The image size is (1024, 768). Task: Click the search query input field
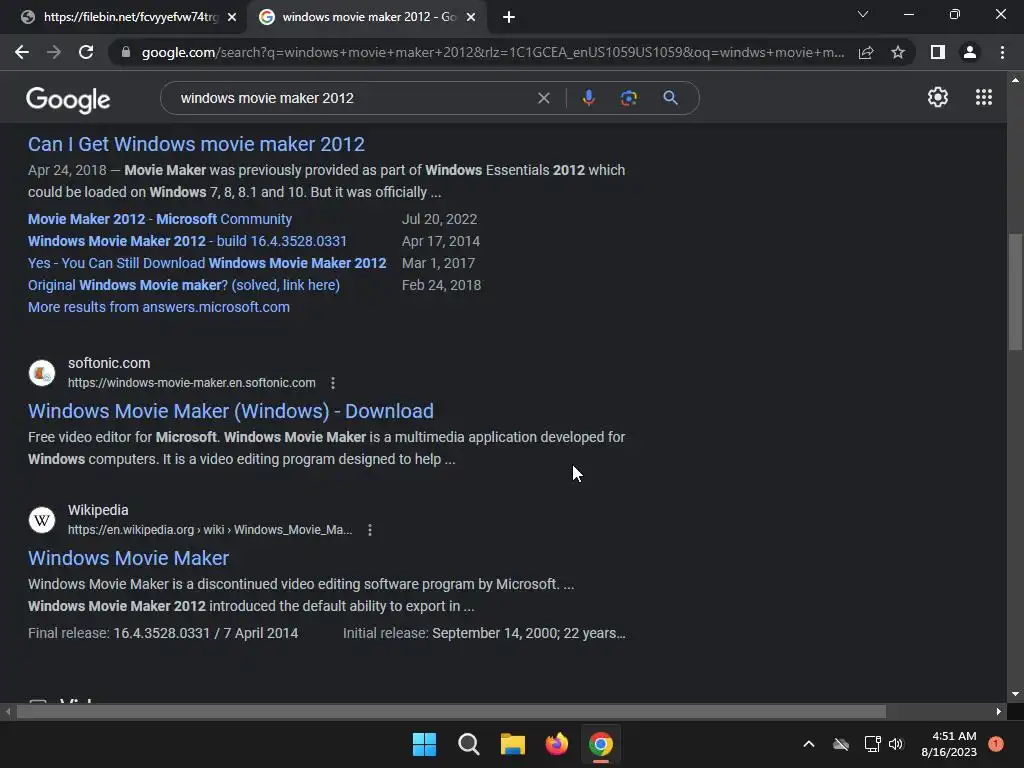353,98
